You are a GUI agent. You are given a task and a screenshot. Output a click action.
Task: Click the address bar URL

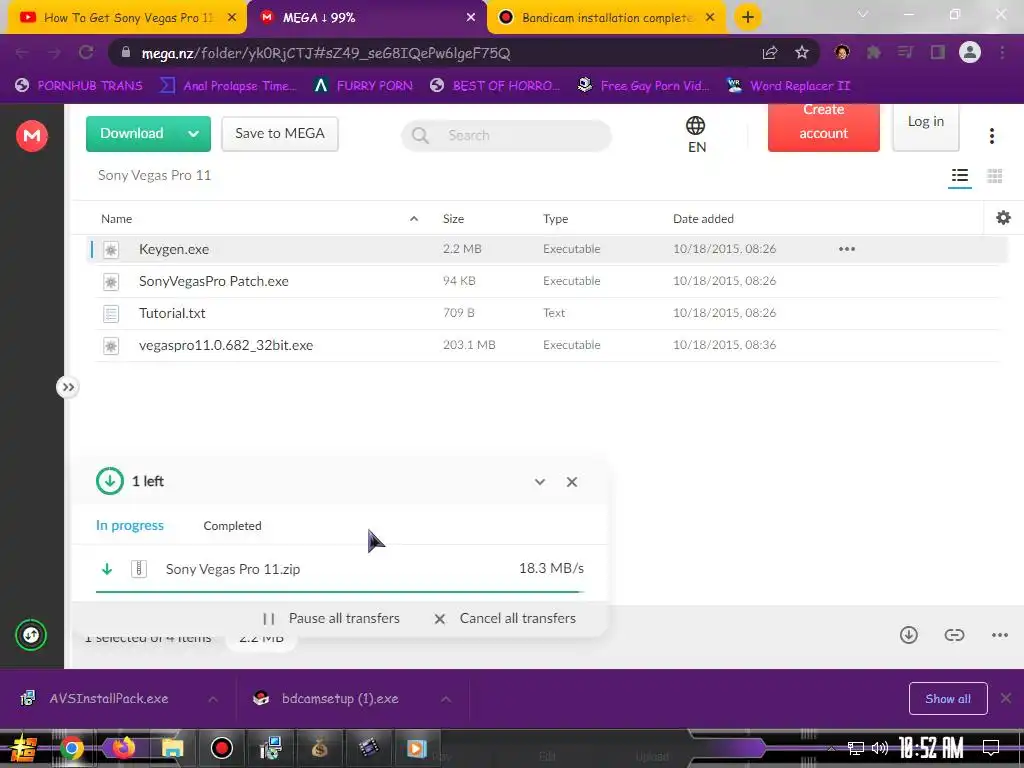point(326,53)
